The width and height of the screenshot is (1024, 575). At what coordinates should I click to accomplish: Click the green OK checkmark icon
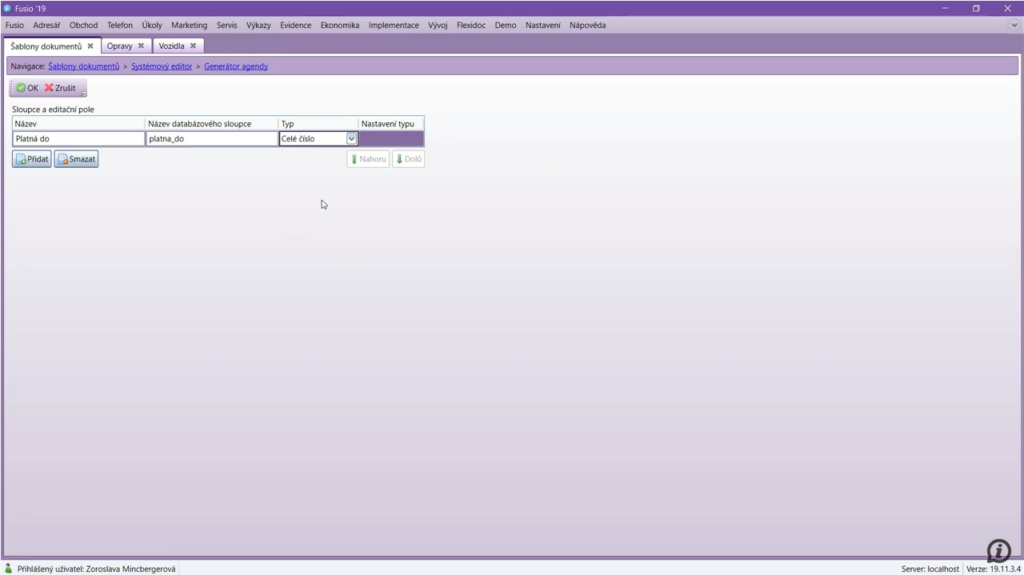coord(20,88)
